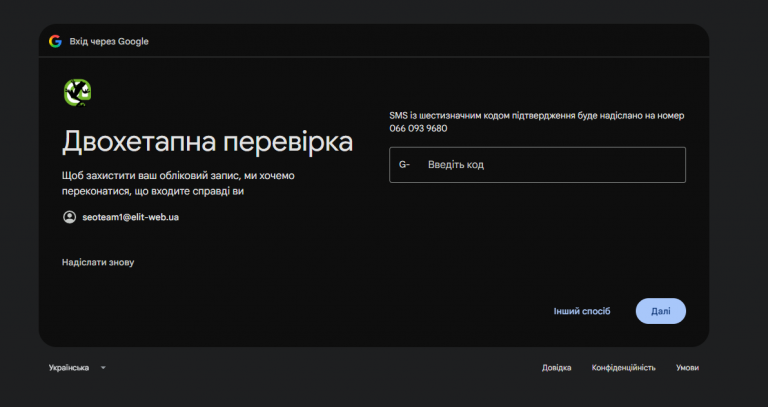The image size is (768, 407).
Task: Open the Конфіденційність link
Action: pos(624,368)
